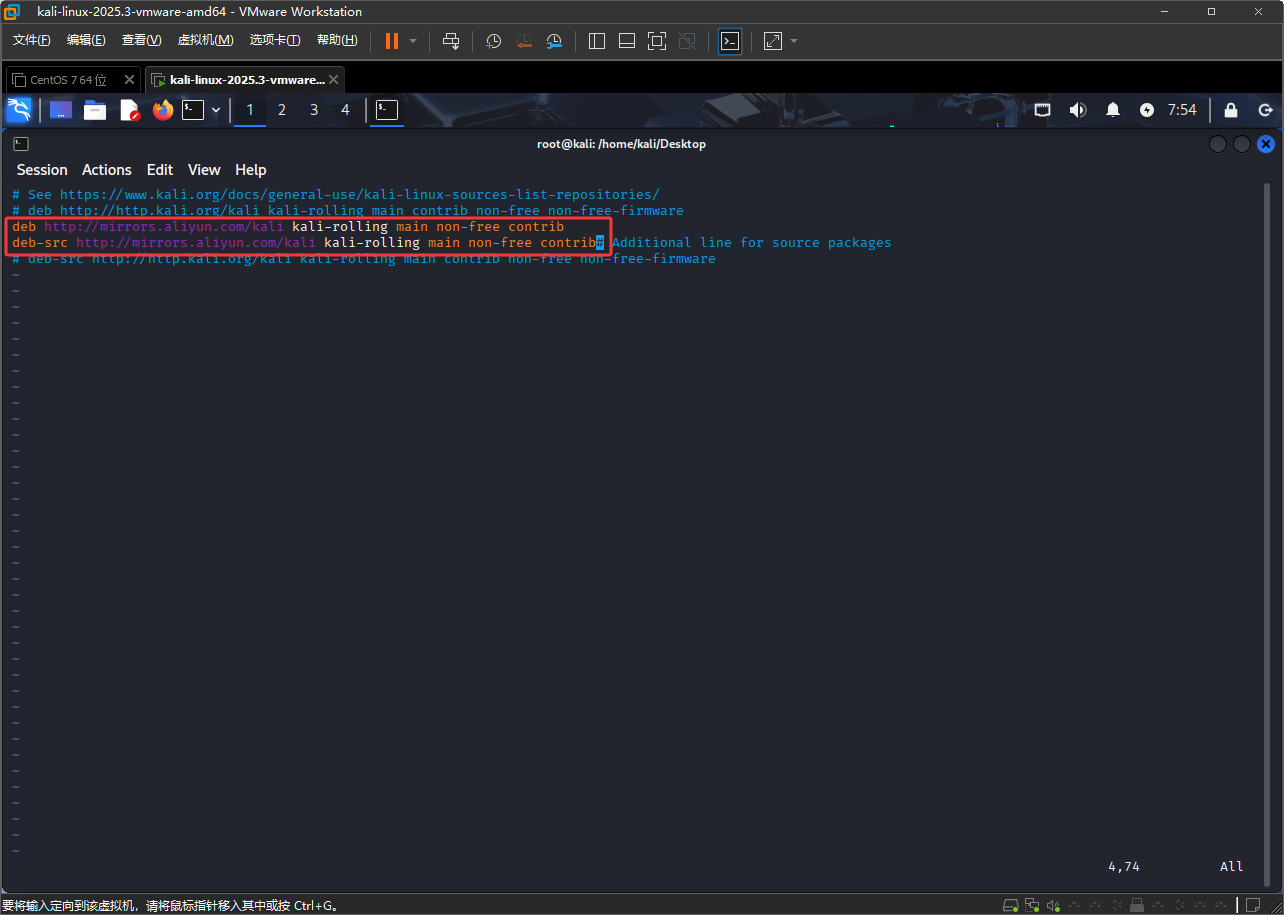Image resolution: width=1284 pixels, height=915 pixels.
Task: Open the Kali notifications bell
Action: point(1113,110)
